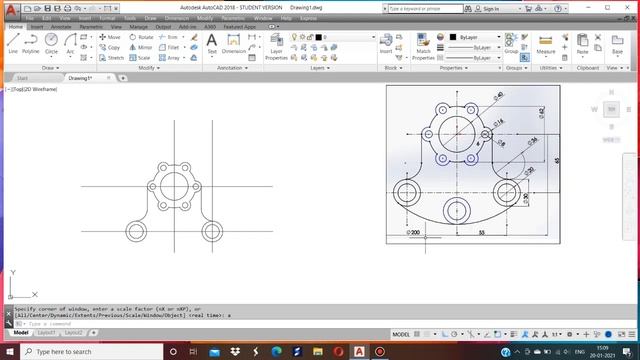Click the black layer color swatch
Screen dimensions: 640x360
coord(318,37)
